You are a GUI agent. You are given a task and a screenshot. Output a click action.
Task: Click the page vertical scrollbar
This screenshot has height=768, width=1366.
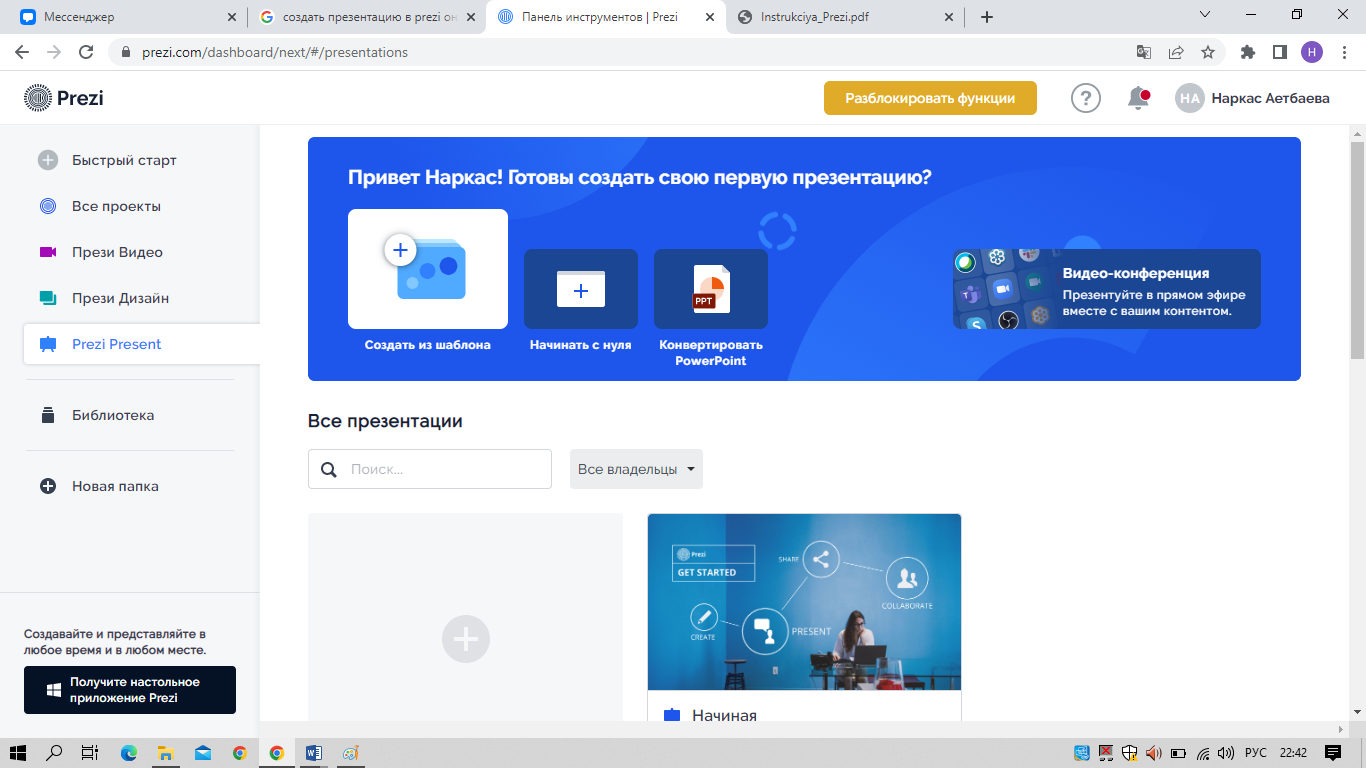tap(1357, 249)
